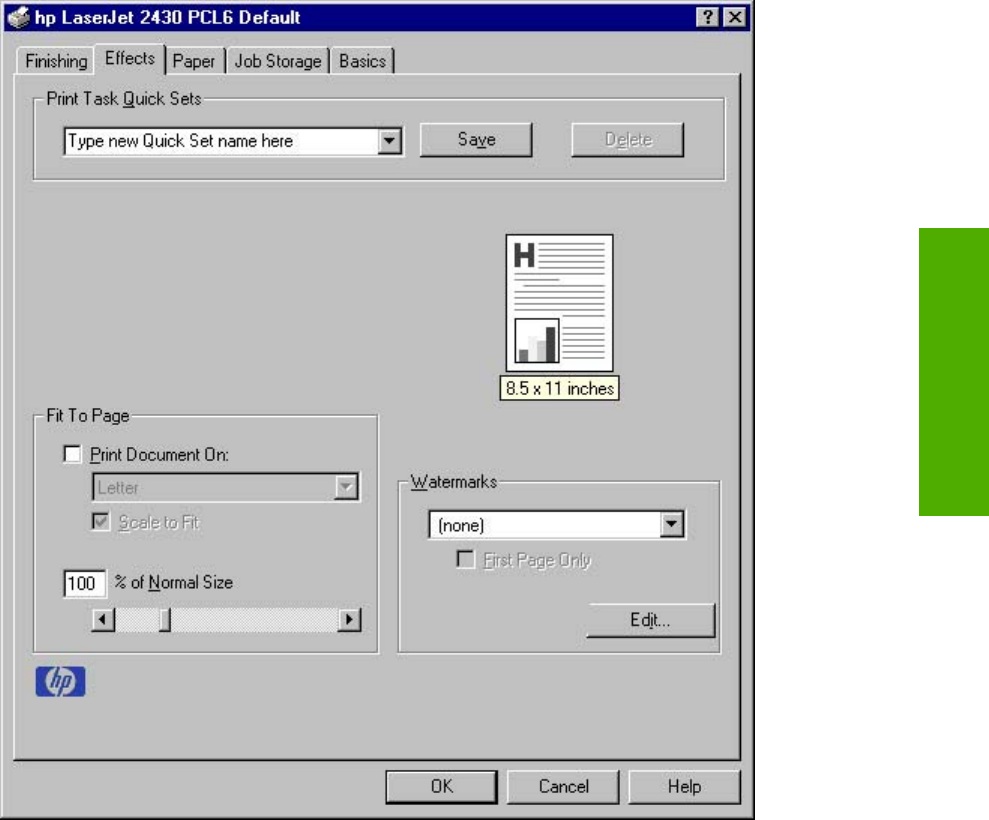Click the left arrow of size slider

coord(103,619)
